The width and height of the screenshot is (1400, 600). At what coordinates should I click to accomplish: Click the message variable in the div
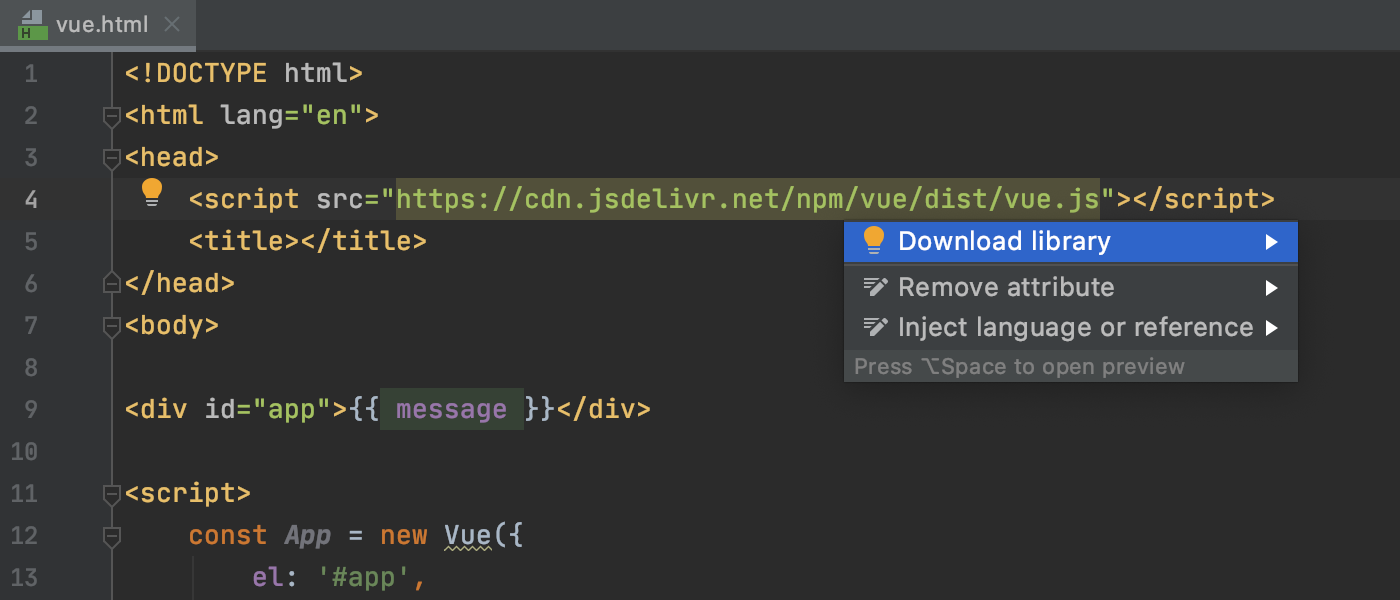coord(451,409)
